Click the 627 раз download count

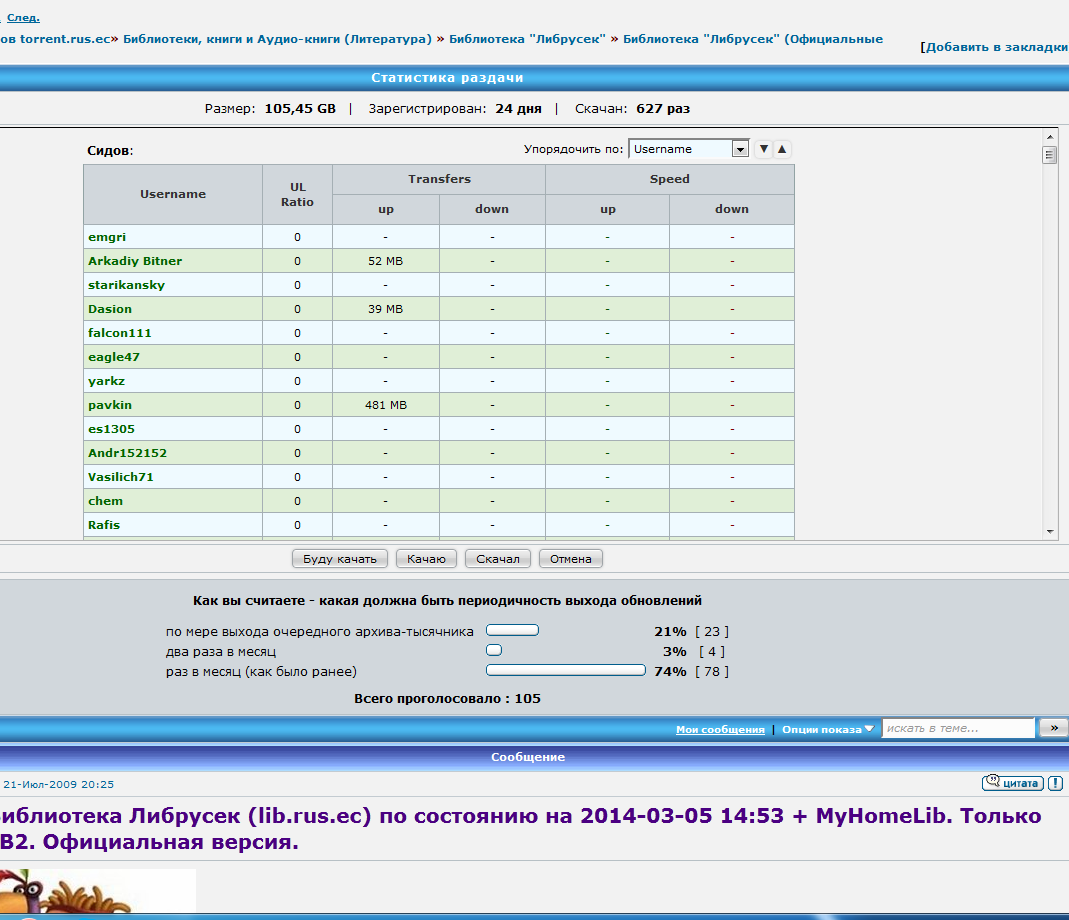click(663, 108)
